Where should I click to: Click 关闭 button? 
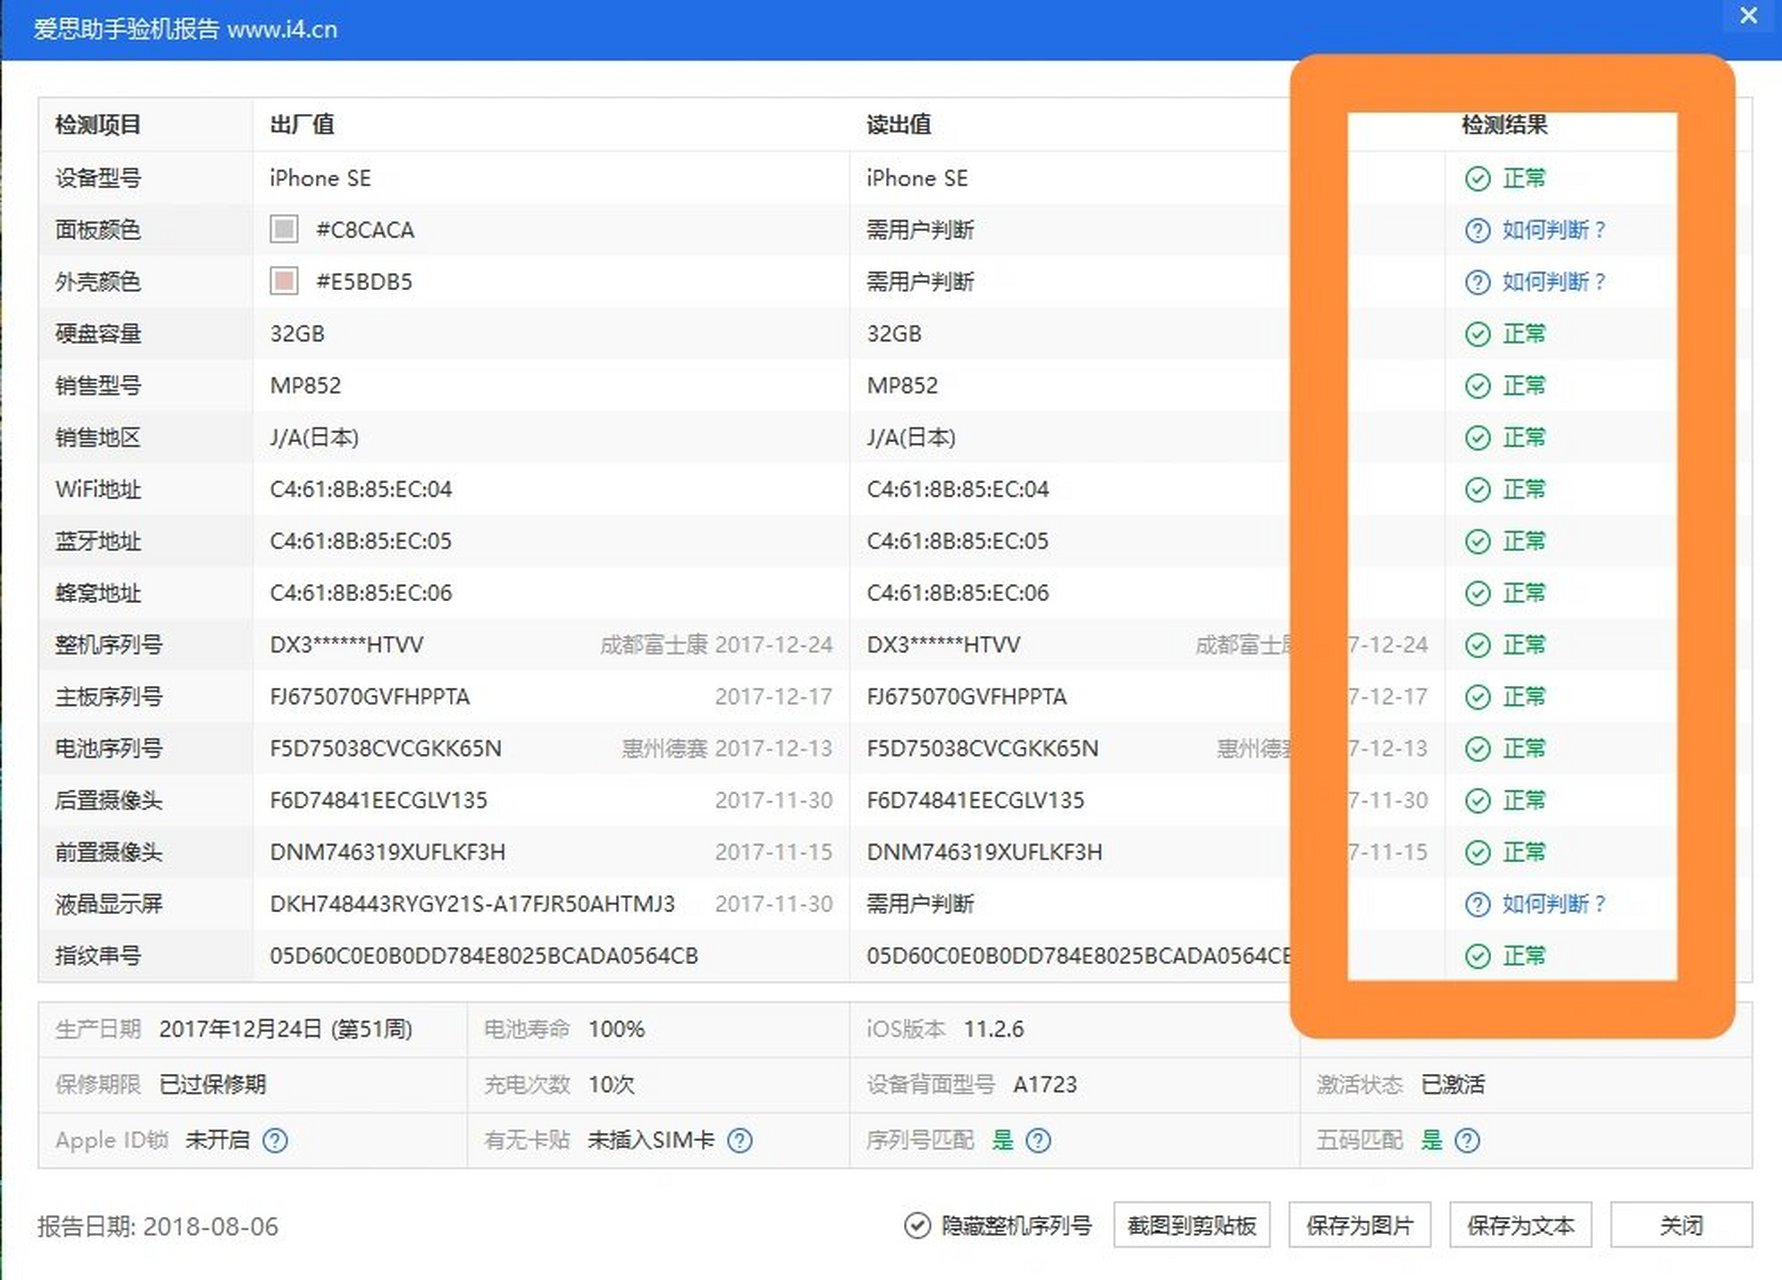point(1681,1226)
